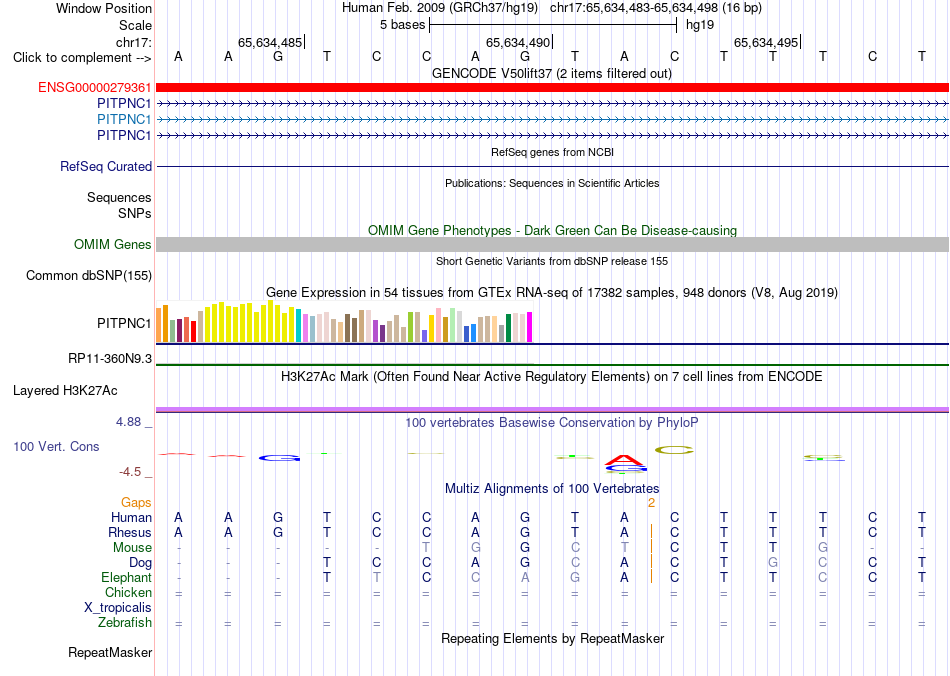The height and width of the screenshot is (676, 950).
Task: Click the RP11-360N9.3 gene label
Action: 110,359
